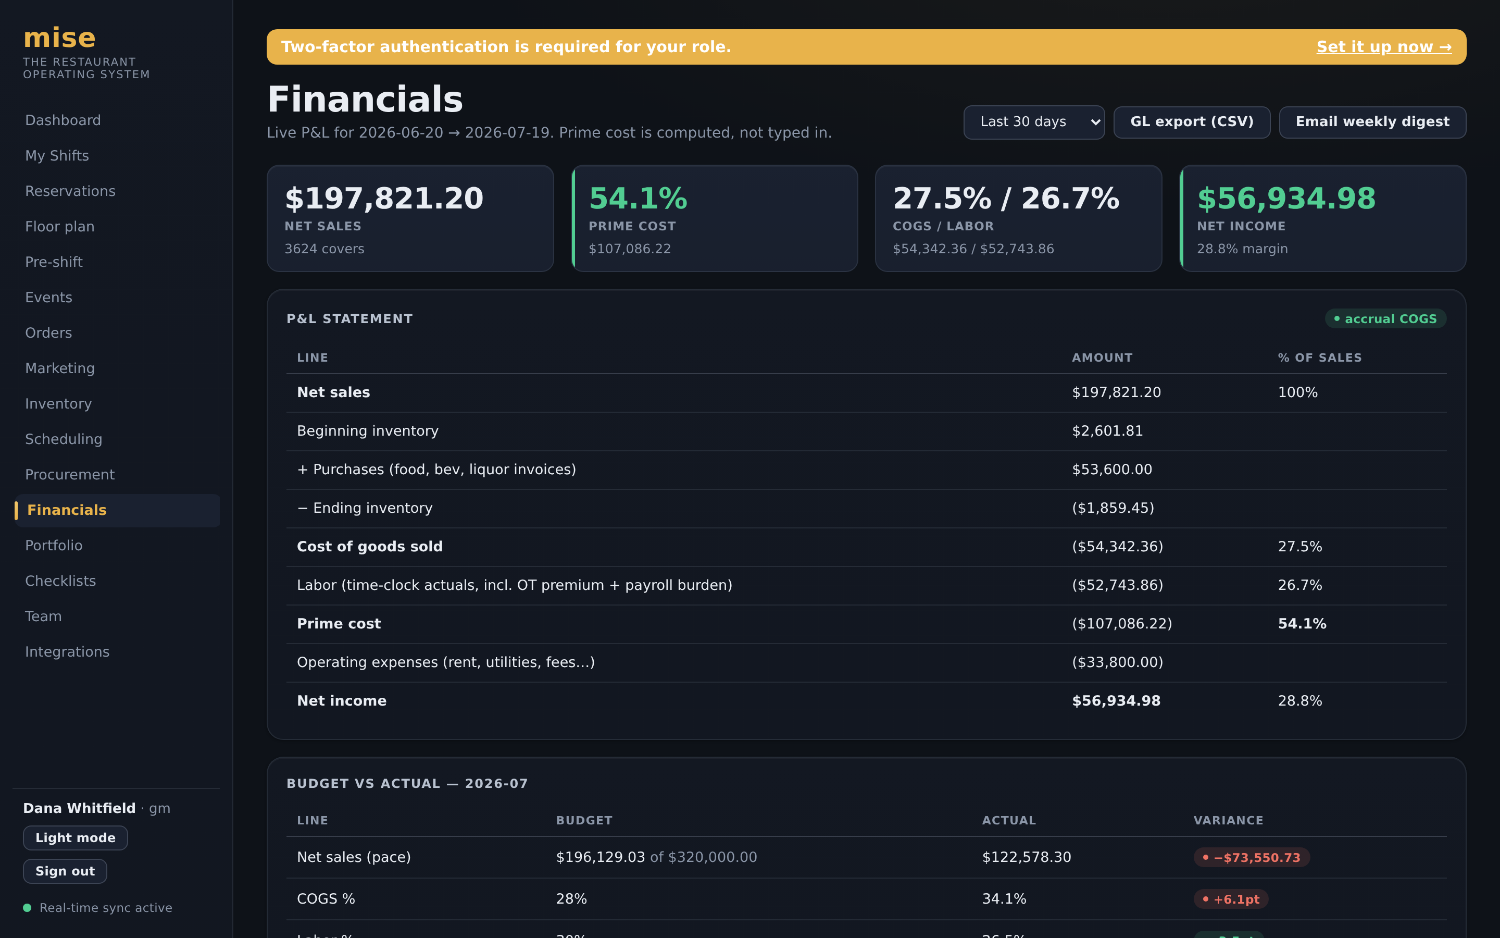Click the 'COGS %' budget row label

[x=326, y=899]
